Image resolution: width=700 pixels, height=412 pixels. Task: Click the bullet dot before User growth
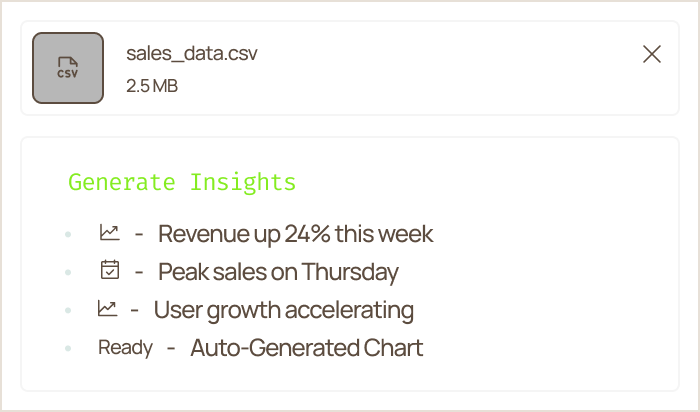[68, 310]
